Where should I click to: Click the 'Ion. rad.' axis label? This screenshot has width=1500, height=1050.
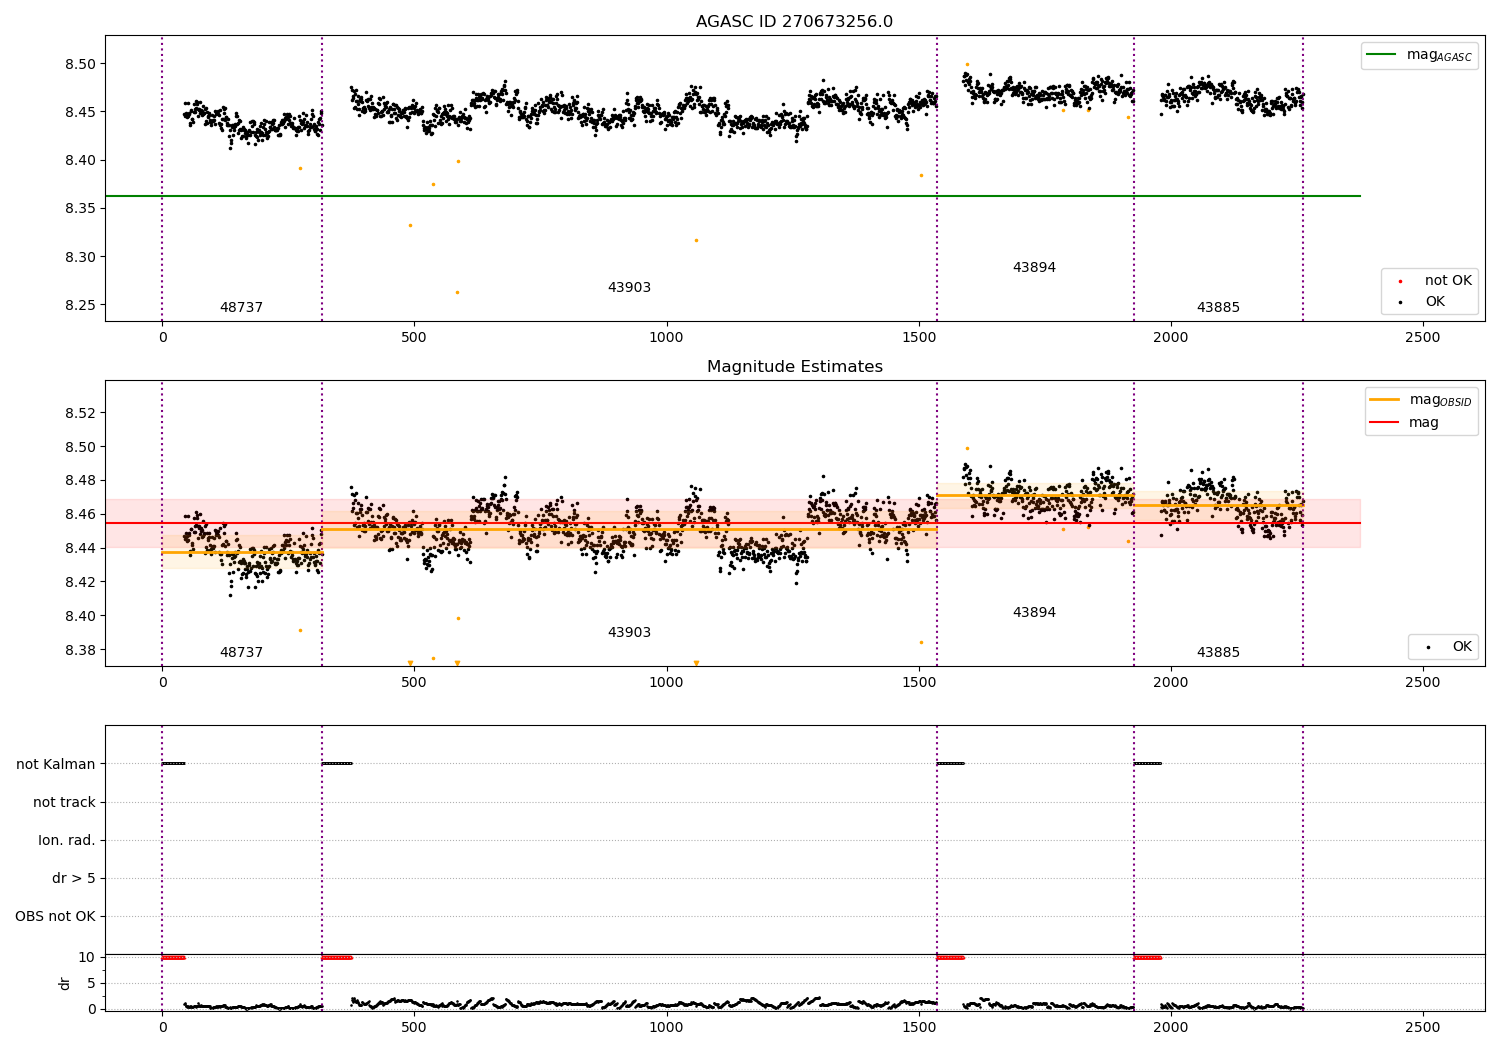tap(67, 840)
